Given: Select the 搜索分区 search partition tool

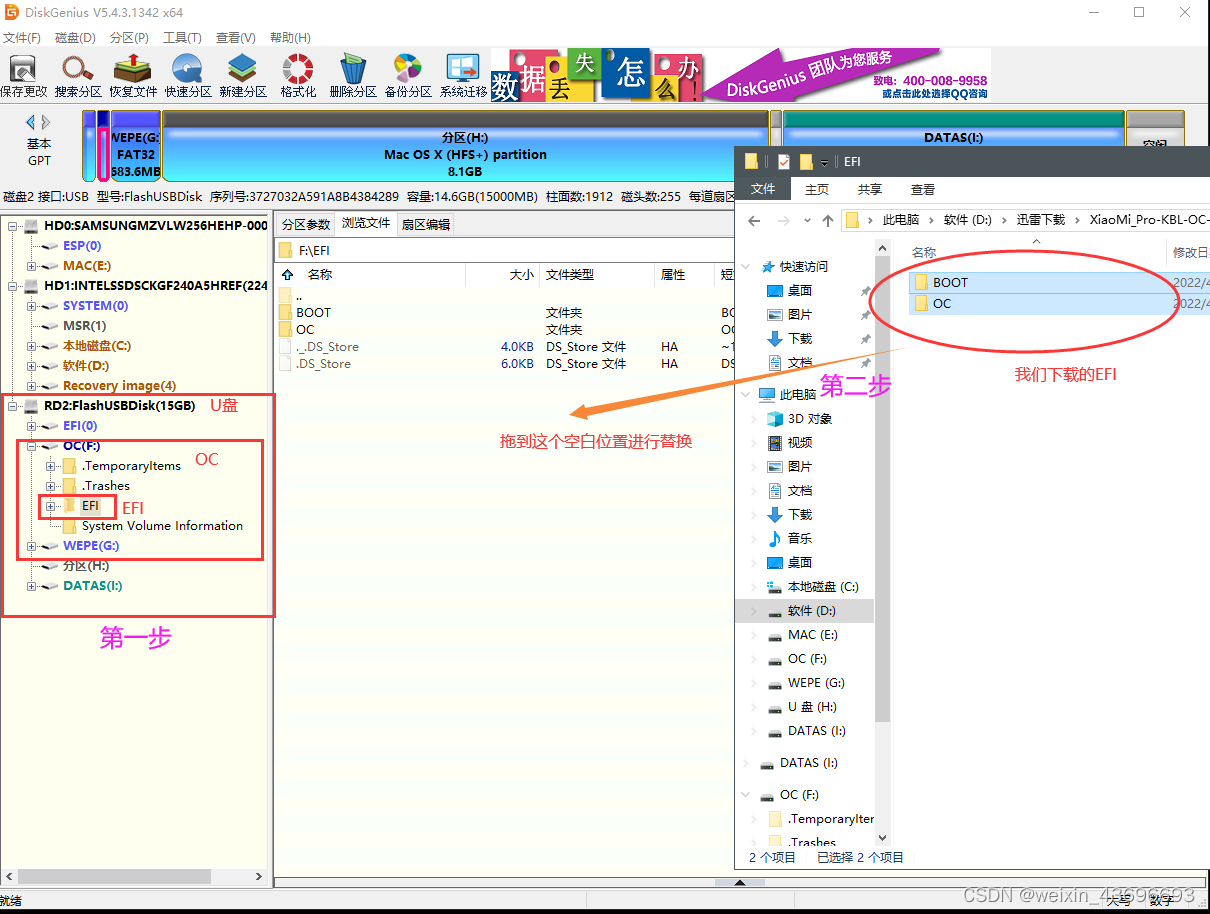Looking at the screenshot, I should click(x=78, y=76).
